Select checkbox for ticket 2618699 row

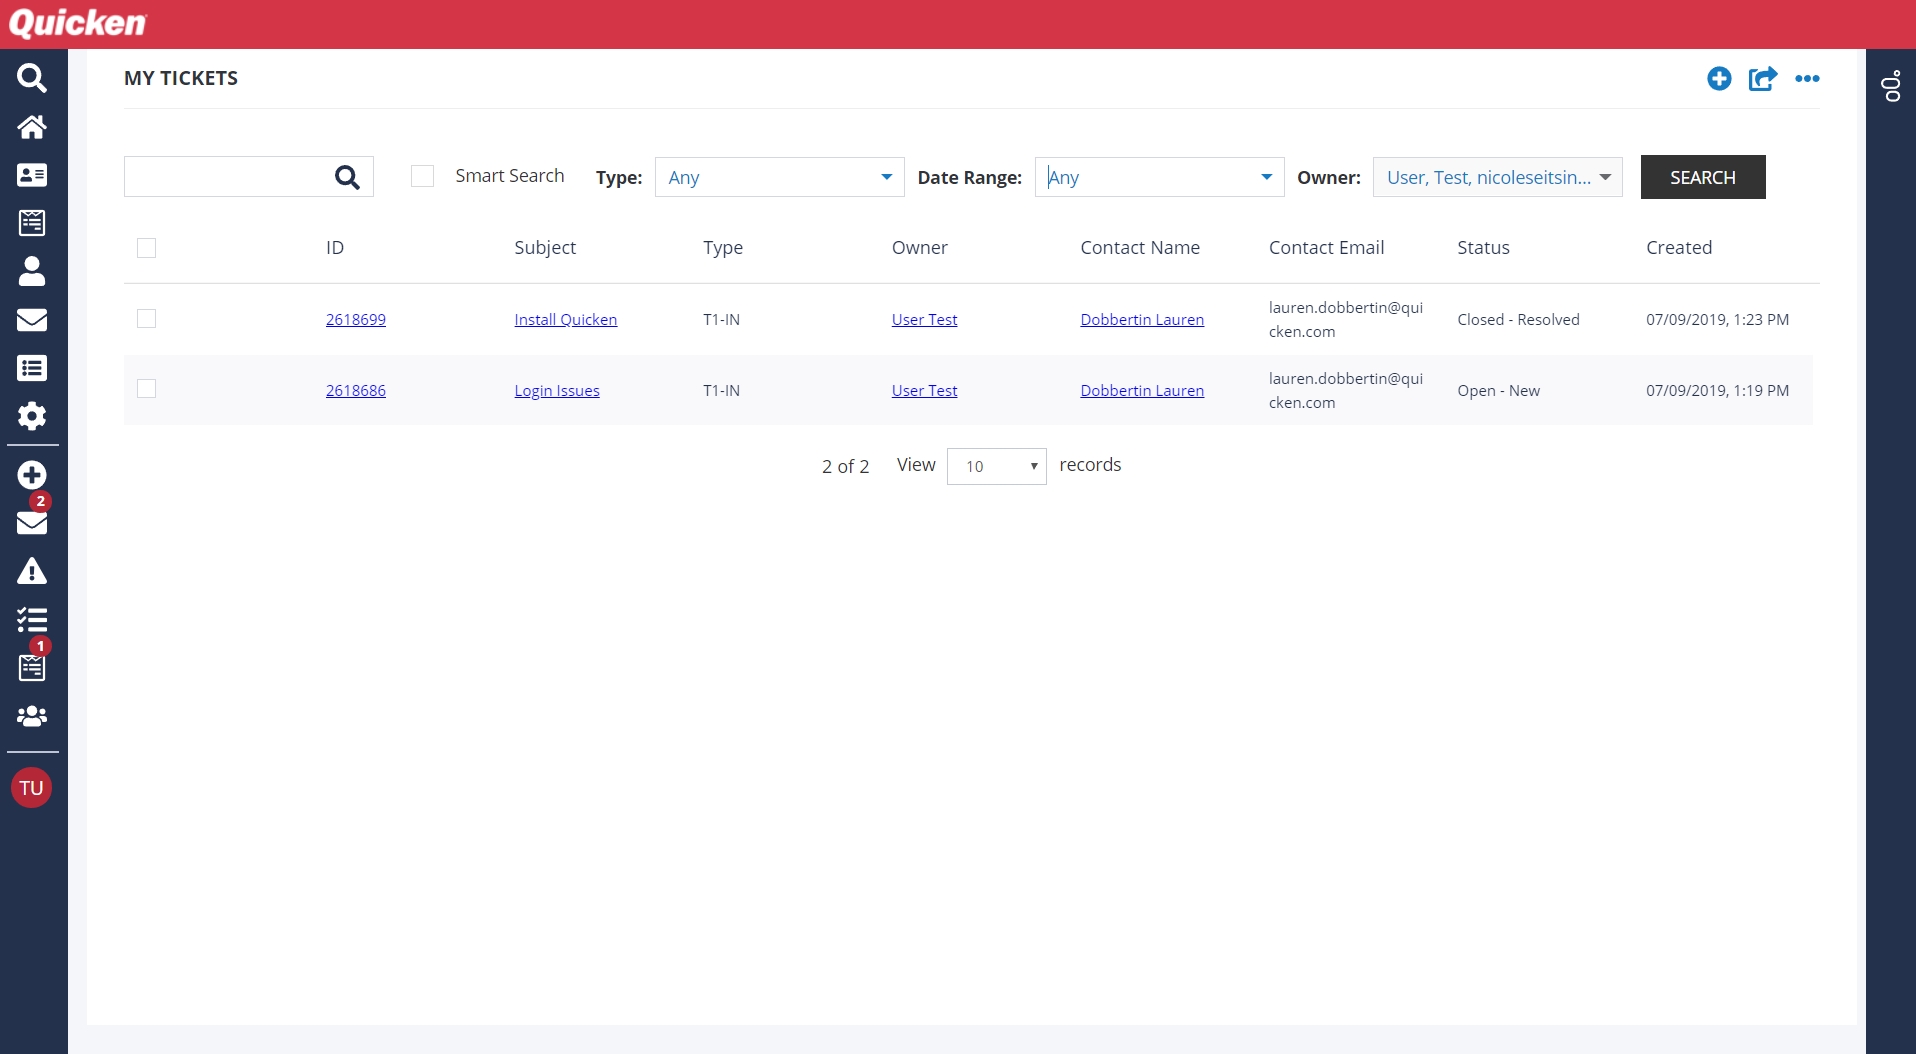[147, 319]
